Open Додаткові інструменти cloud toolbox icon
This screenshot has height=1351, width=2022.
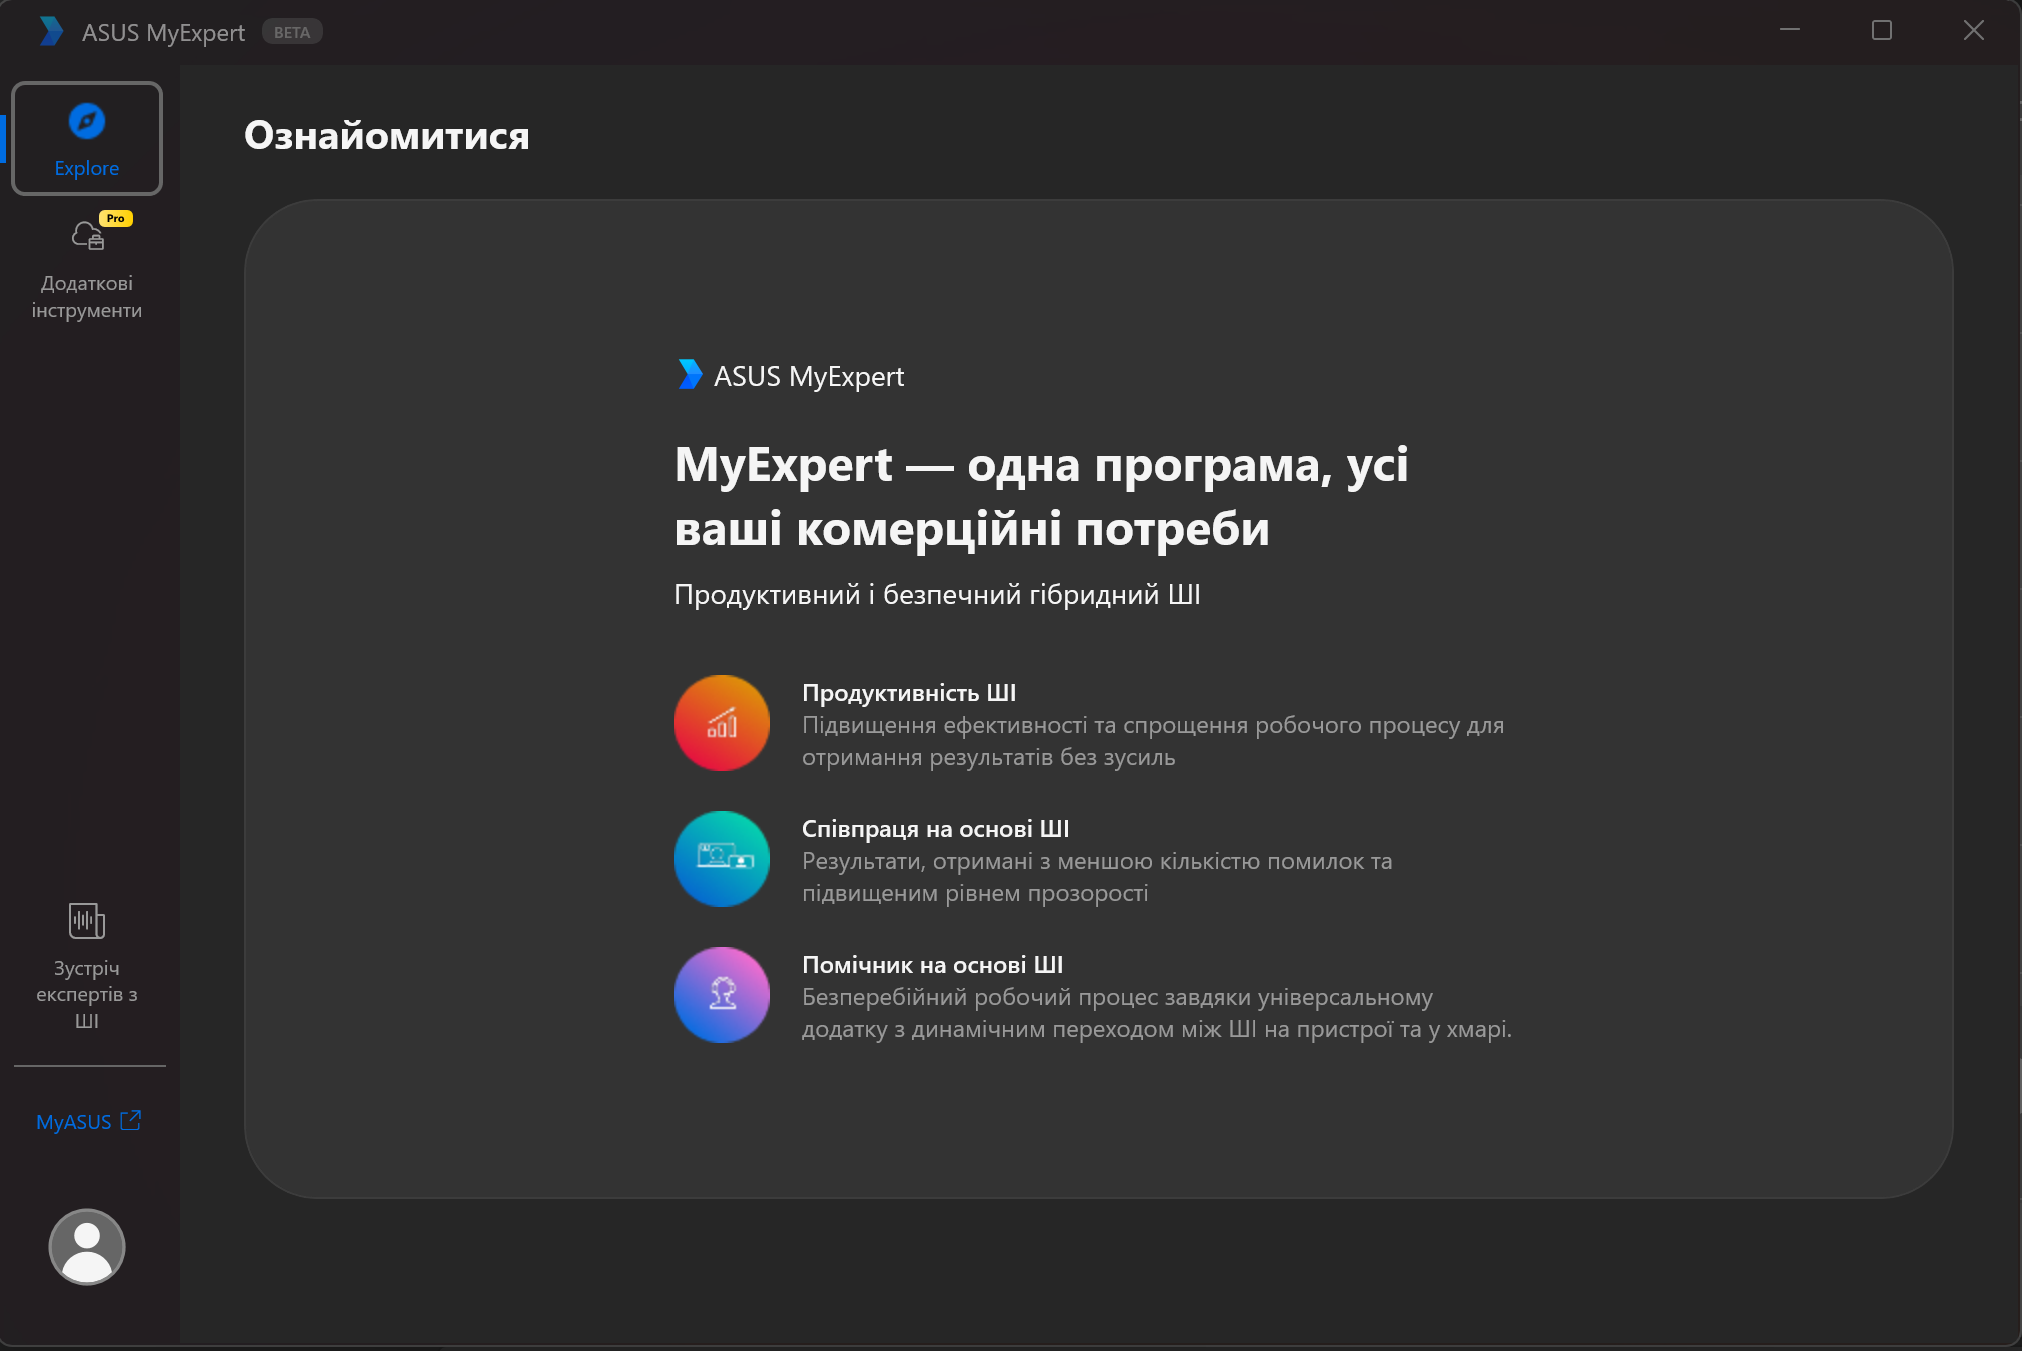(x=87, y=236)
